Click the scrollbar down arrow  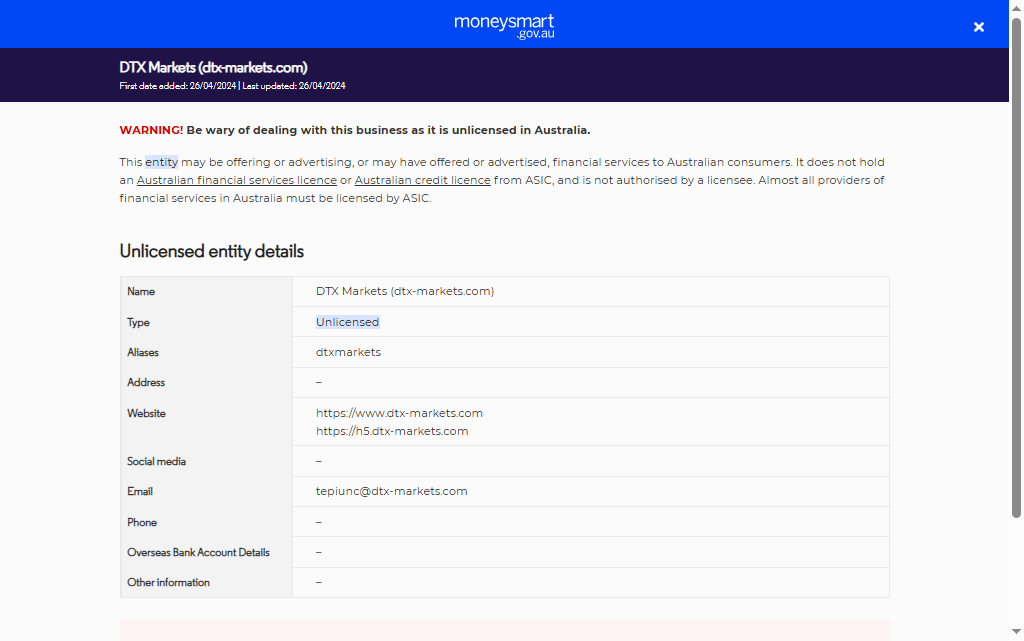[x=1016, y=634]
